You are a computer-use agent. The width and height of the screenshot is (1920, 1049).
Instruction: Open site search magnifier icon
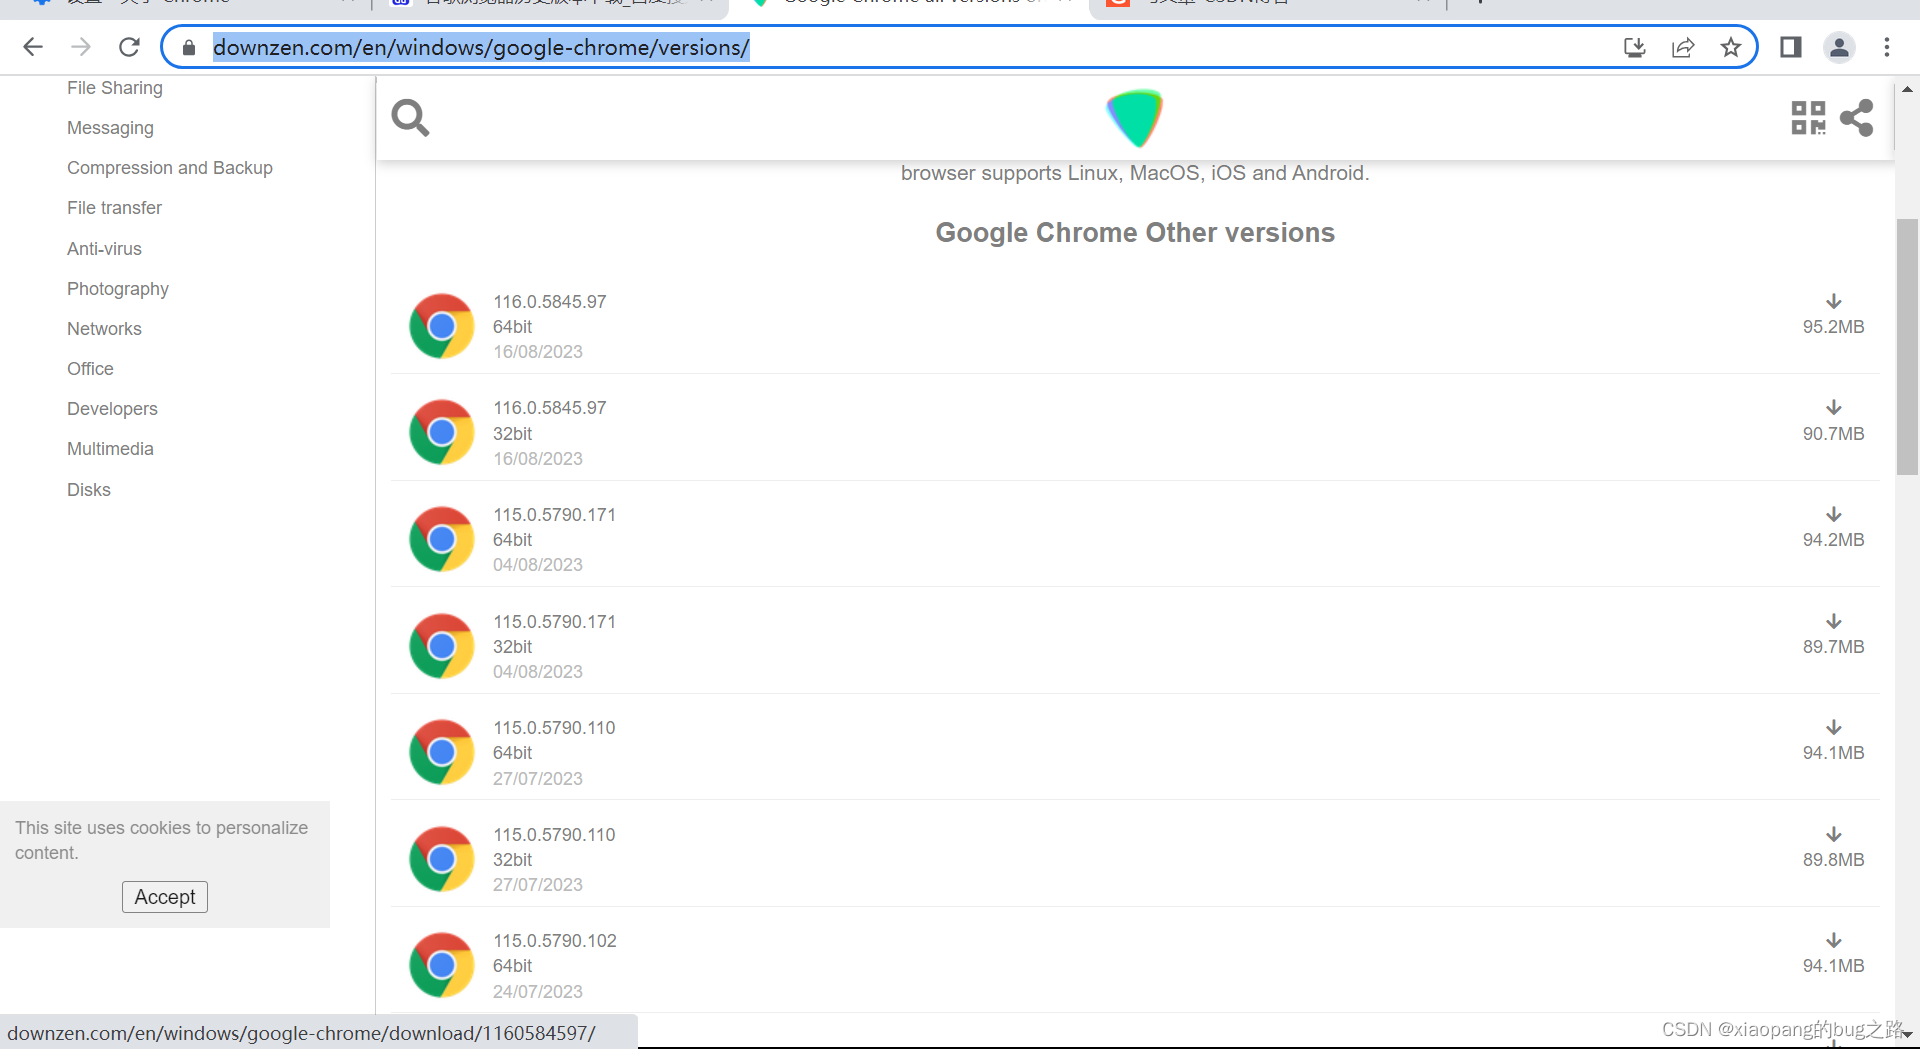tap(410, 118)
